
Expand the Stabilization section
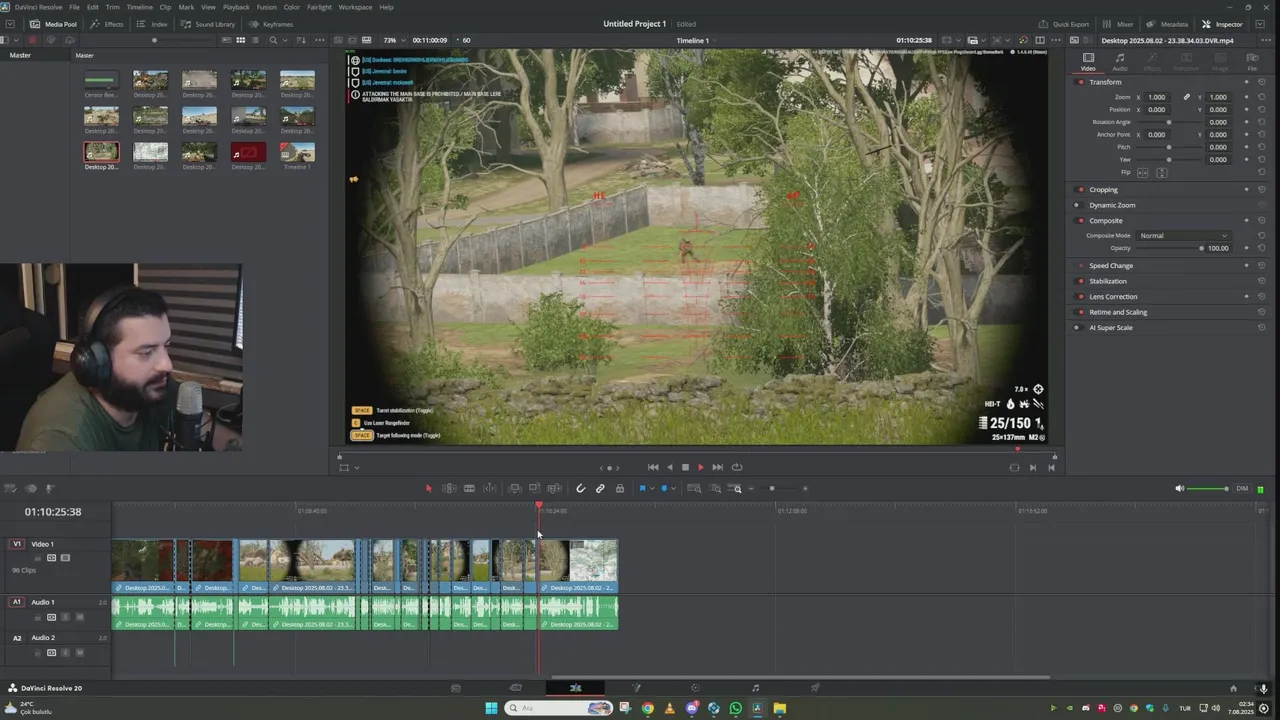click(x=1108, y=281)
